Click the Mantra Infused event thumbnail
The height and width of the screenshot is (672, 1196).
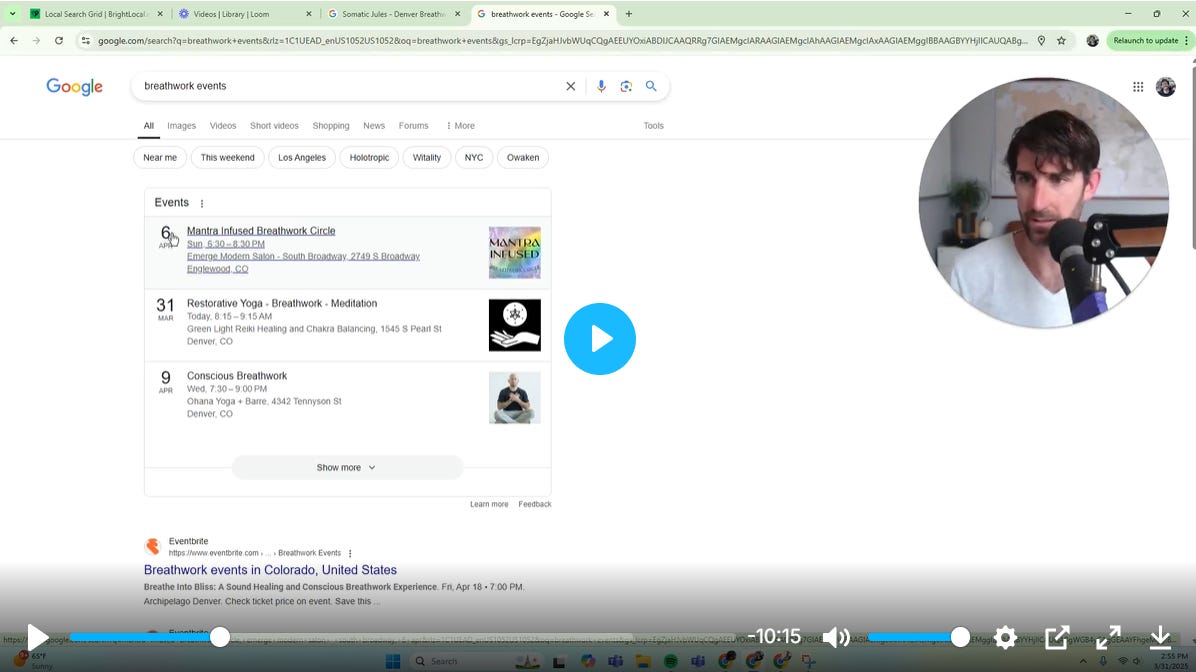coord(515,252)
